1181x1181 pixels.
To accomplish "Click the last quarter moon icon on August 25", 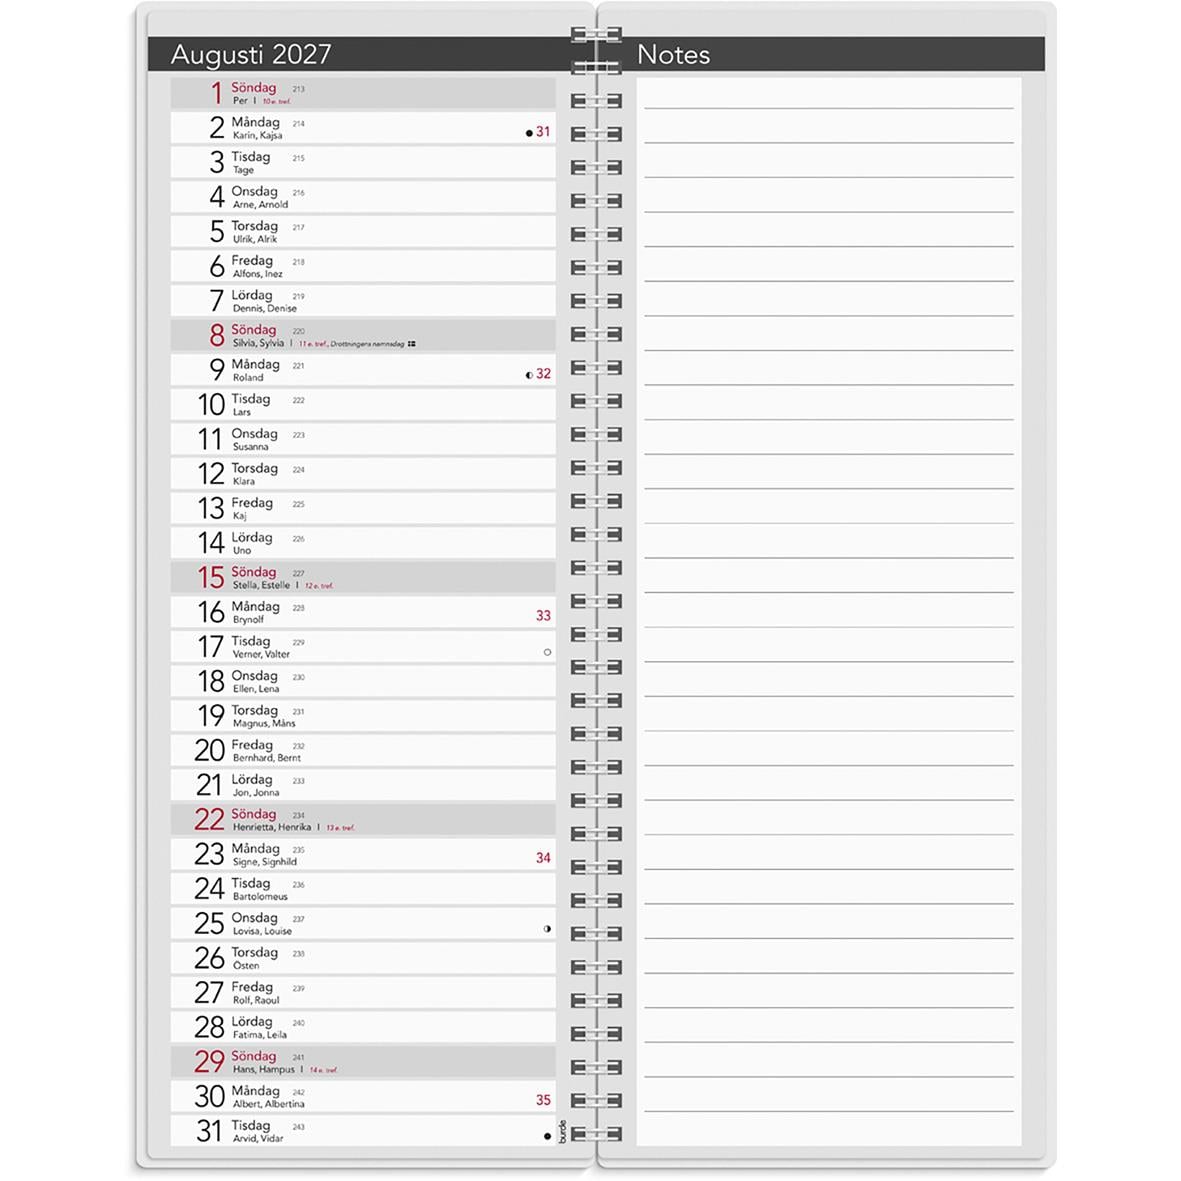I will pyautogui.click(x=548, y=929).
